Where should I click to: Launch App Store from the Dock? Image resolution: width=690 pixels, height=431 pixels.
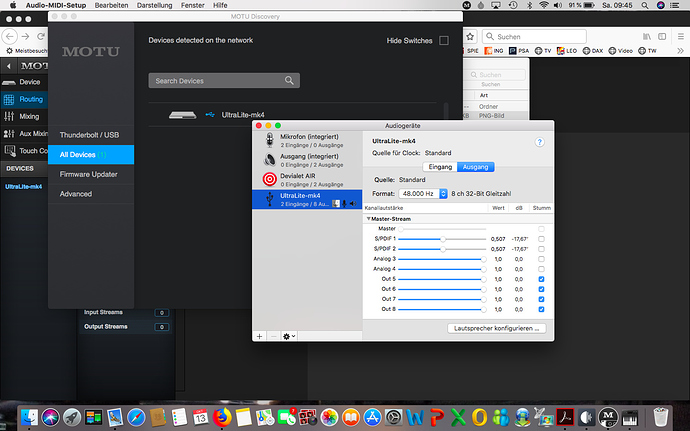tap(372, 417)
